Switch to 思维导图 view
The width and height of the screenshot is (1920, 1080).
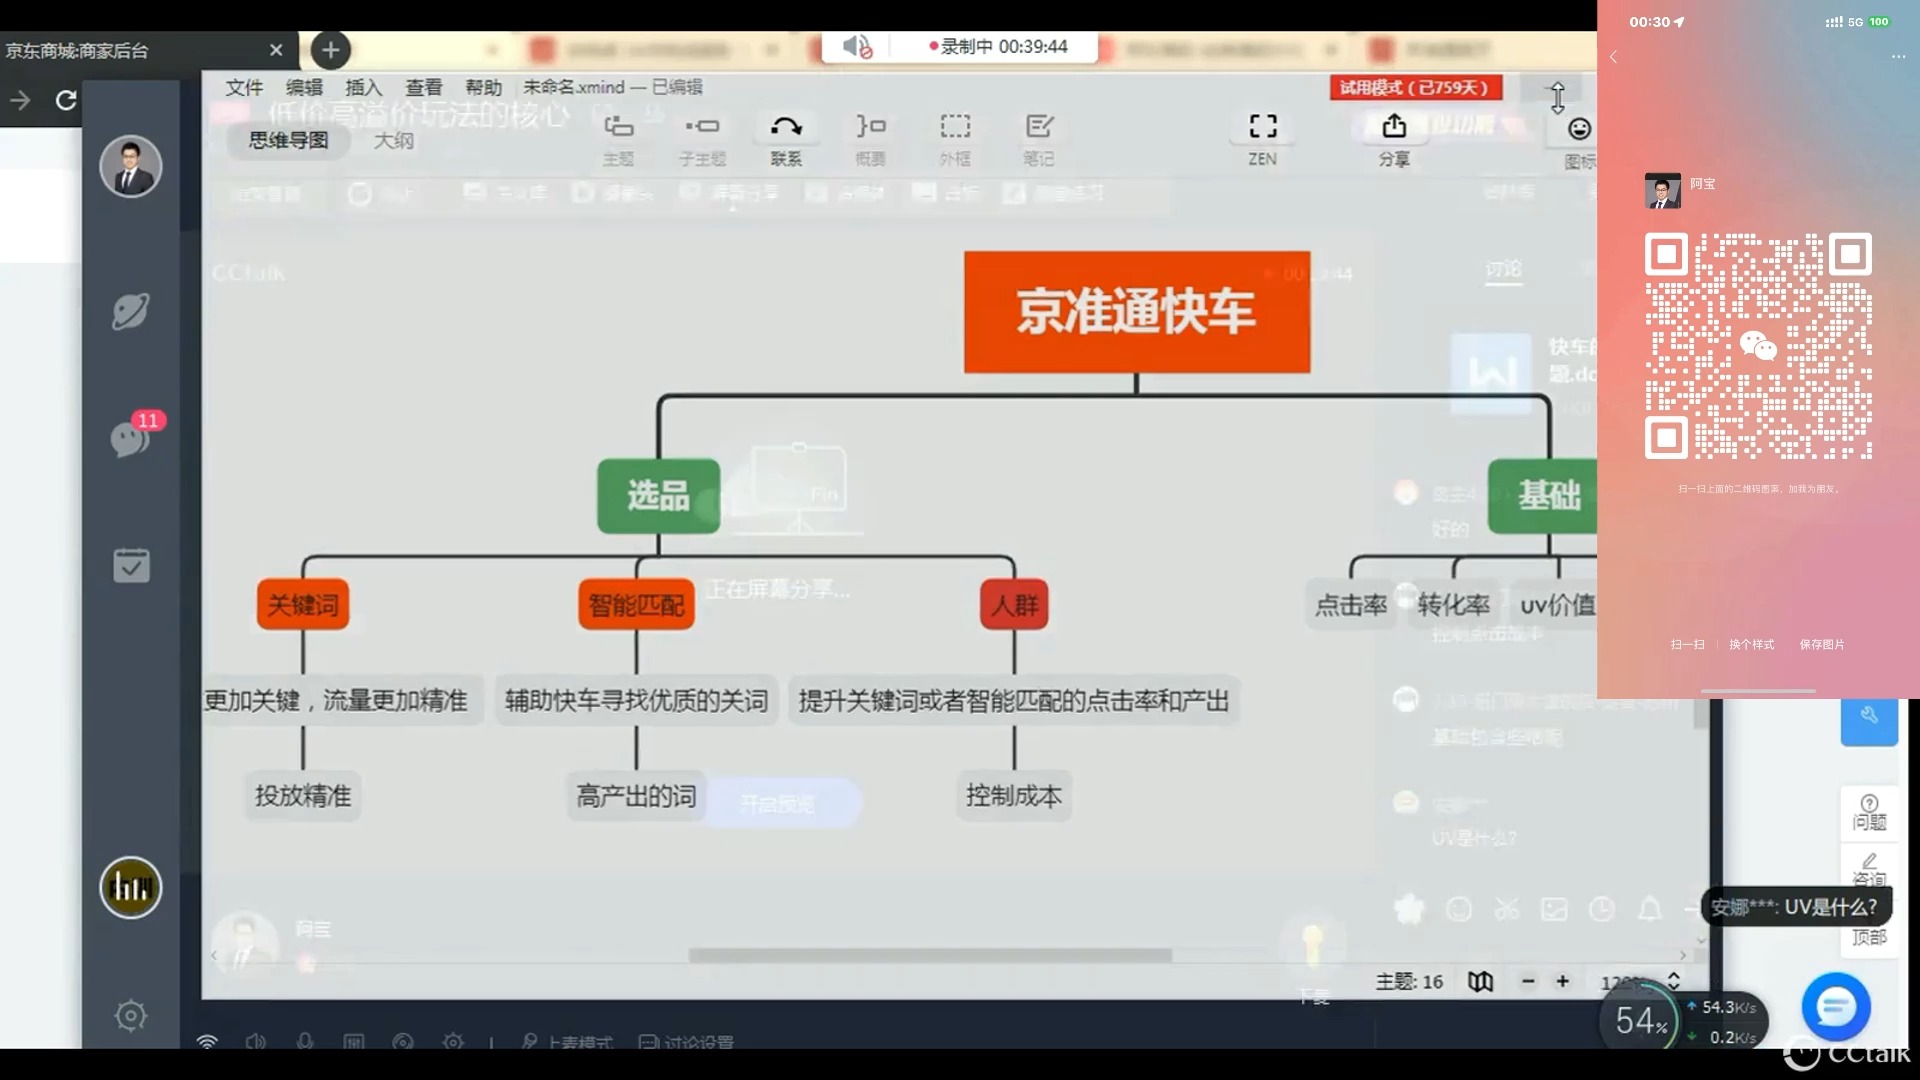tap(288, 140)
